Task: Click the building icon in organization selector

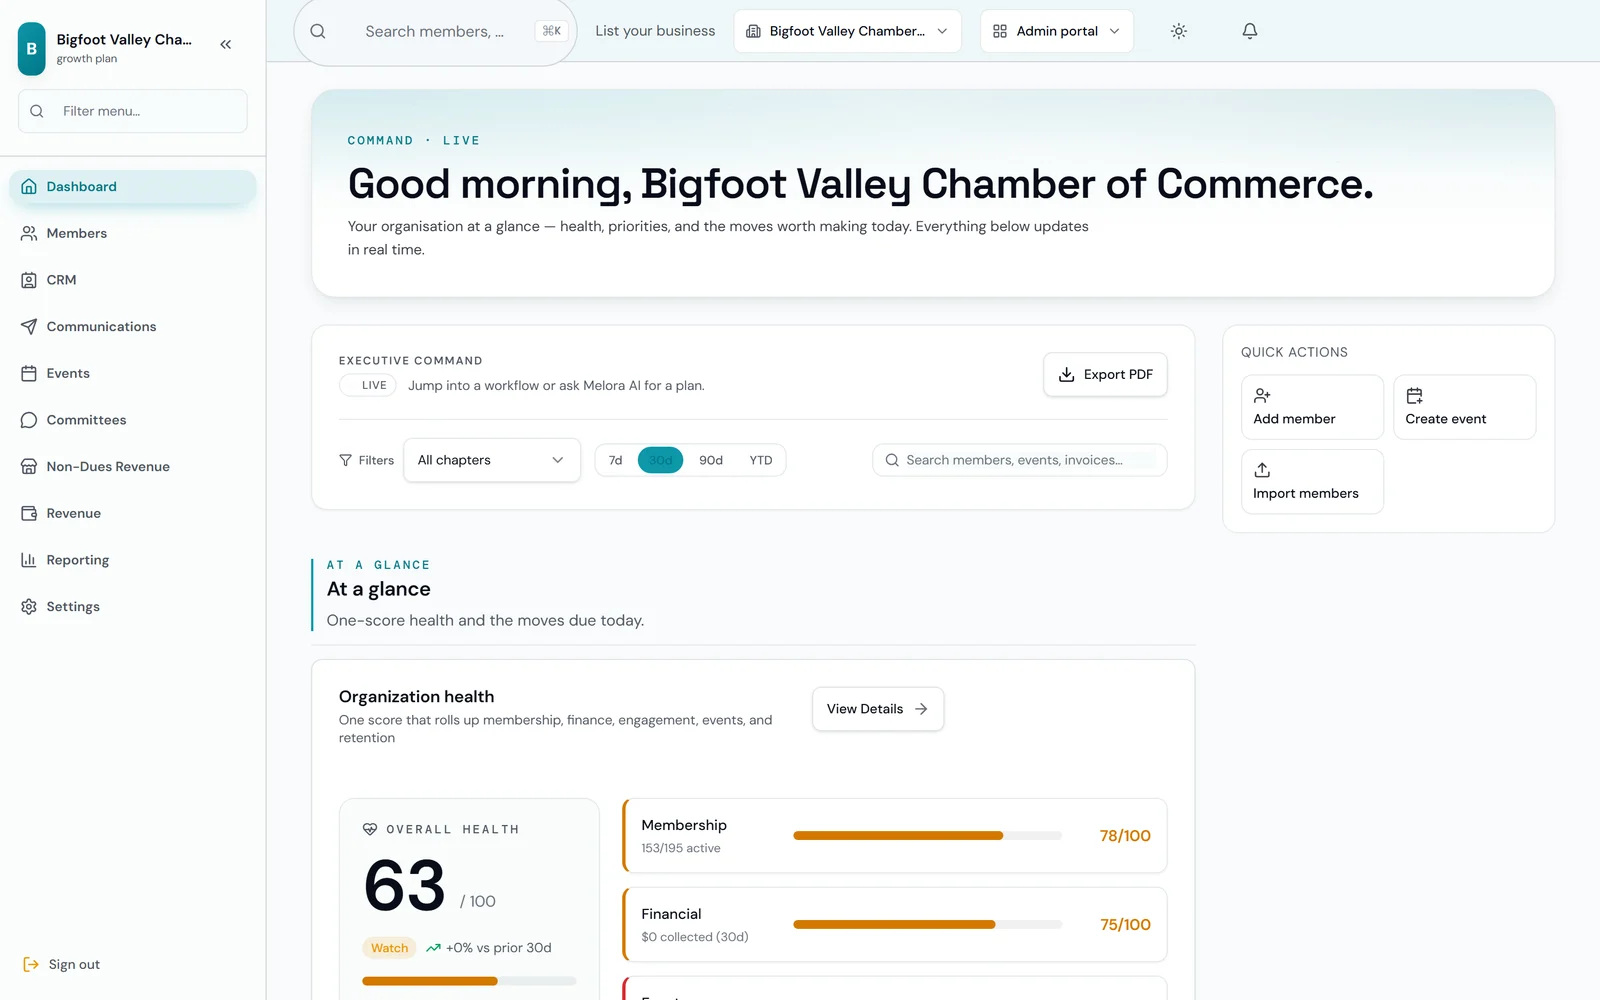Action: click(754, 31)
